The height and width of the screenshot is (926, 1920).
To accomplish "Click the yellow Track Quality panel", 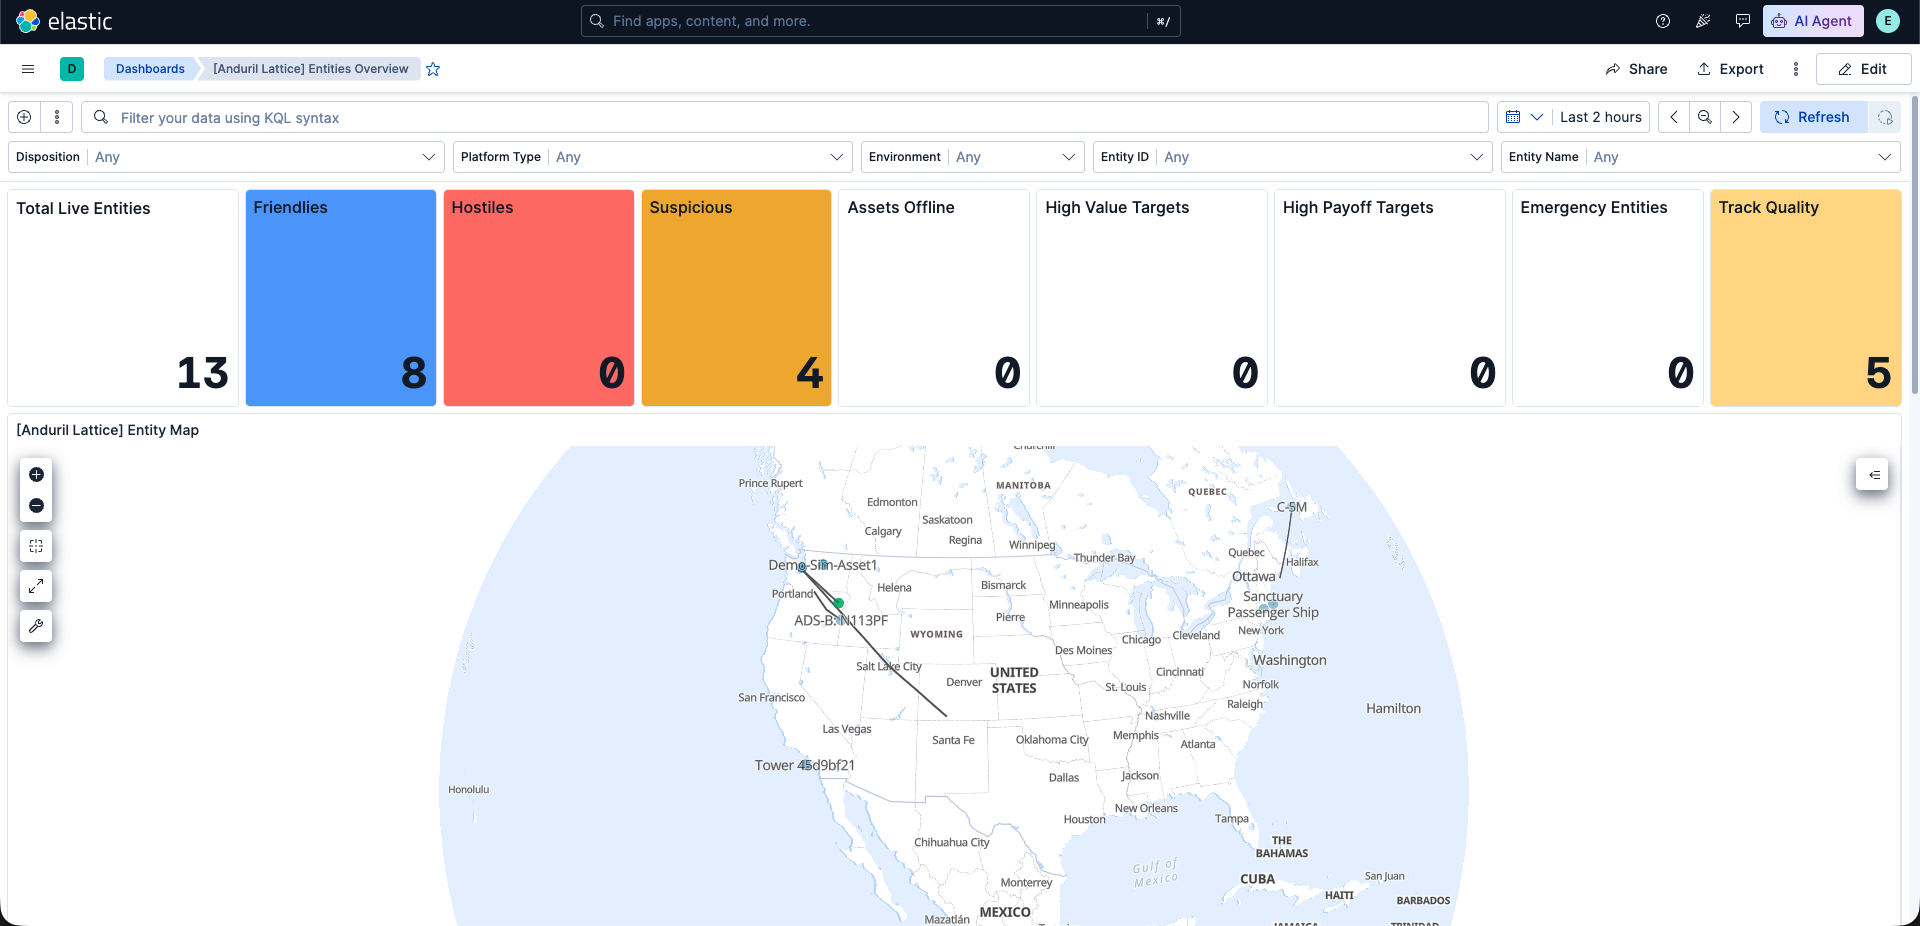I will pyautogui.click(x=1806, y=298).
